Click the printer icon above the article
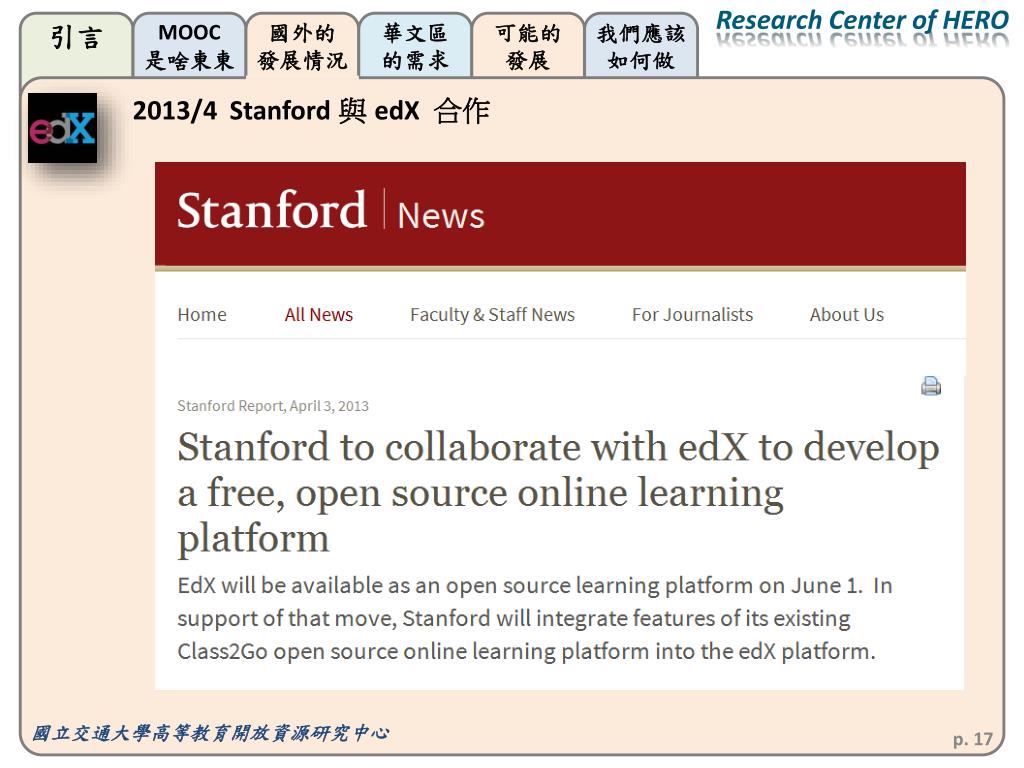This screenshot has width=1024, height=768. pyautogui.click(x=931, y=386)
